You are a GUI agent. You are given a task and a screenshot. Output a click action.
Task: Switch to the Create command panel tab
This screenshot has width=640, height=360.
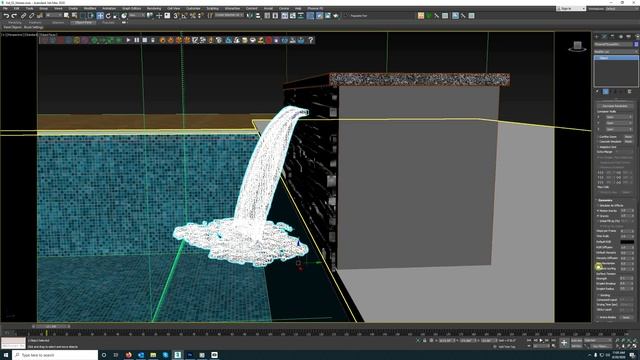point(596,37)
